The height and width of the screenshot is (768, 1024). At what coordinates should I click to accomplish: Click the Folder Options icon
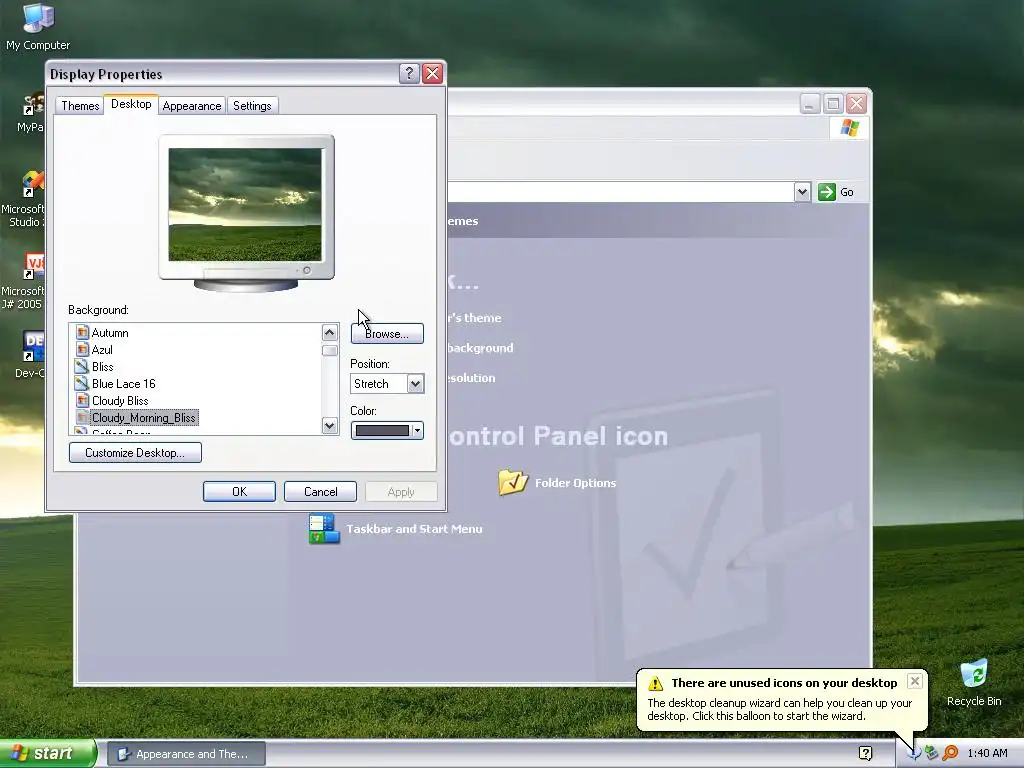pos(513,482)
